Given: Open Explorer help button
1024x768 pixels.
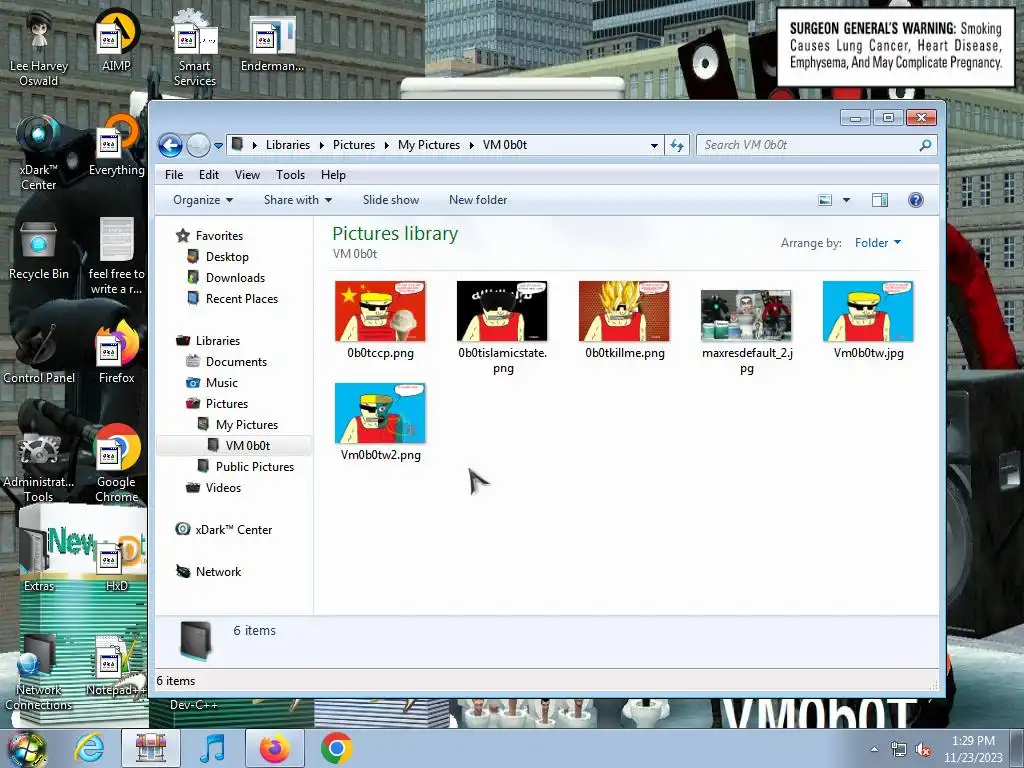Looking at the screenshot, I should [916, 200].
